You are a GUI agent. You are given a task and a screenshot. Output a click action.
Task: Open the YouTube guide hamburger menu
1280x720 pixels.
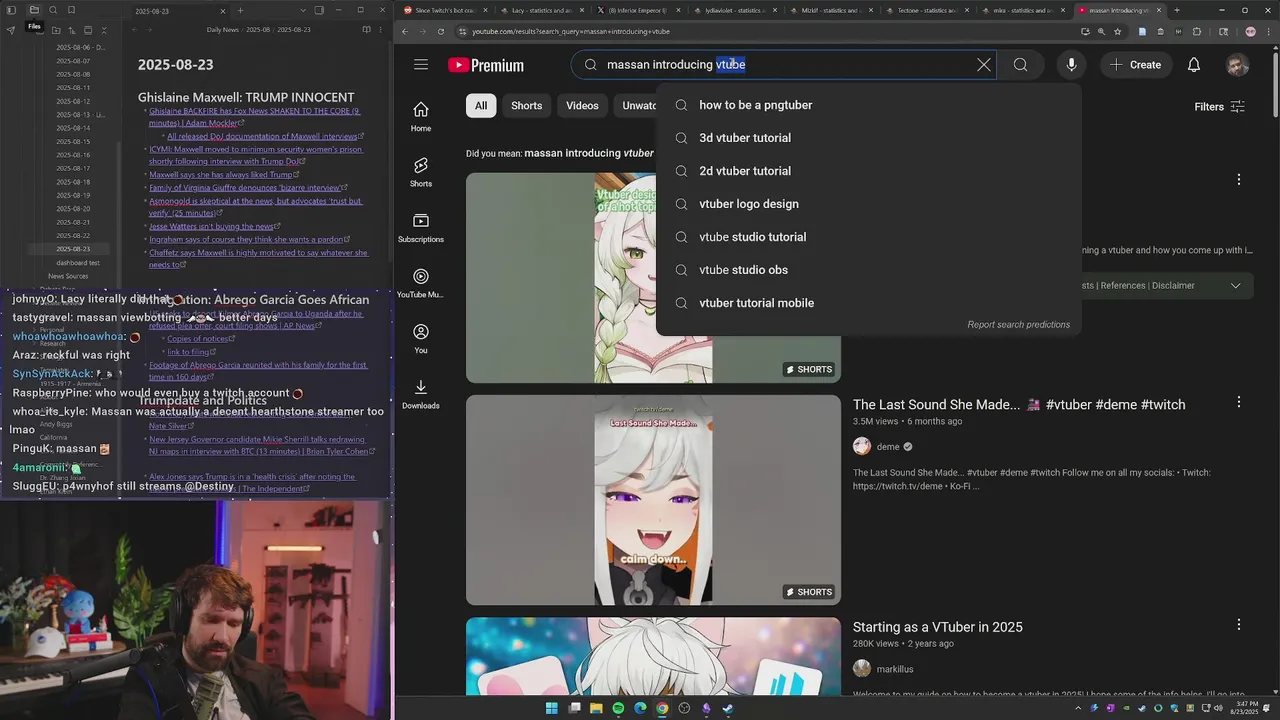(x=421, y=65)
